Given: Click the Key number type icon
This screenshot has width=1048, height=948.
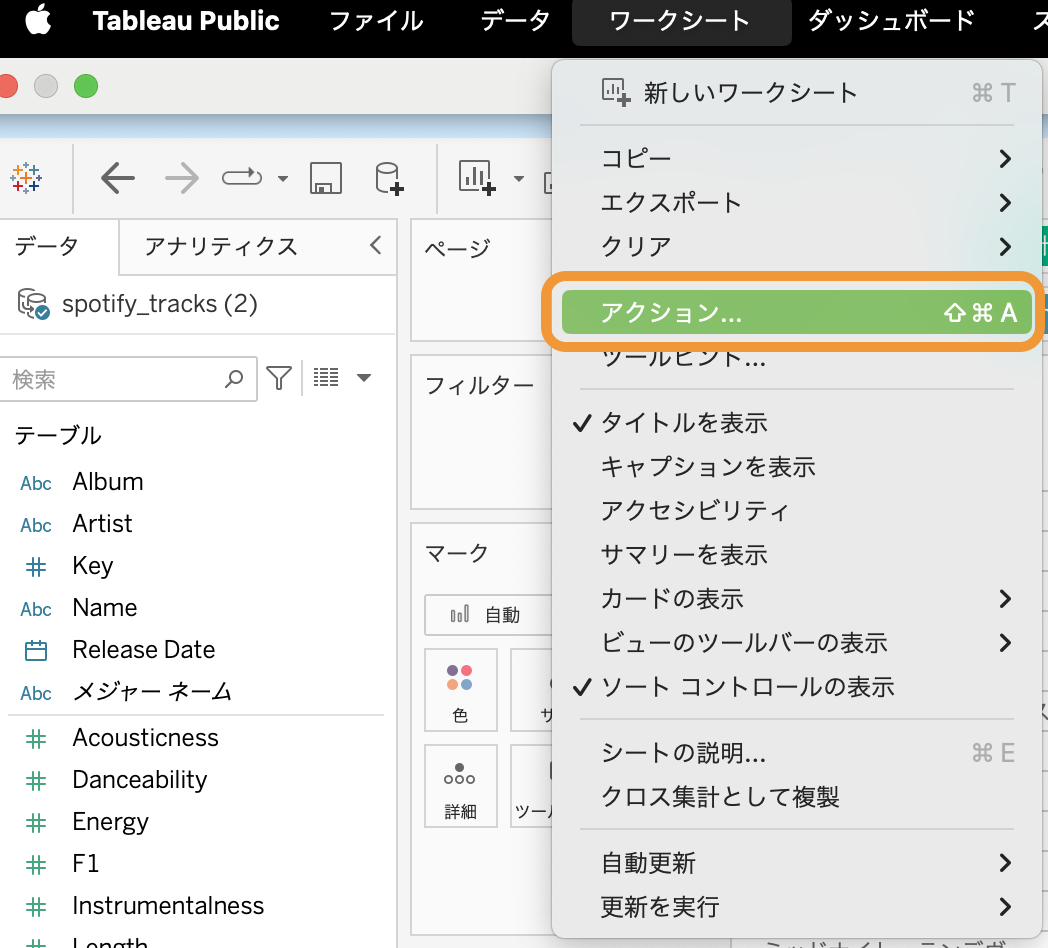Looking at the screenshot, I should [36, 567].
